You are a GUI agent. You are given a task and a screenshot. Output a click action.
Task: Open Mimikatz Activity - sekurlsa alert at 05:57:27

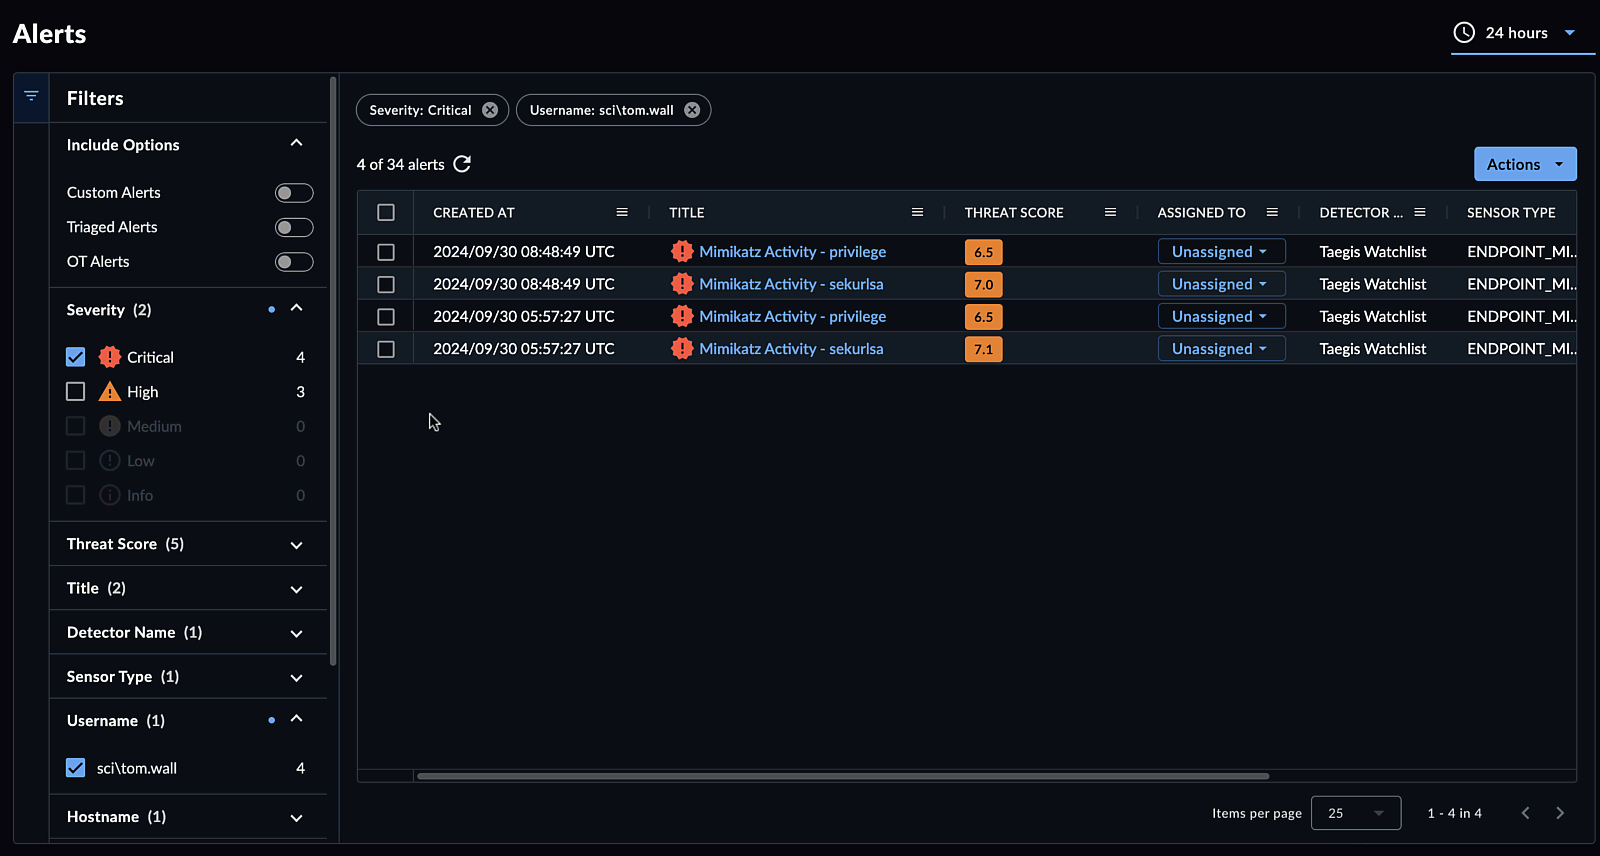coord(791,349)
